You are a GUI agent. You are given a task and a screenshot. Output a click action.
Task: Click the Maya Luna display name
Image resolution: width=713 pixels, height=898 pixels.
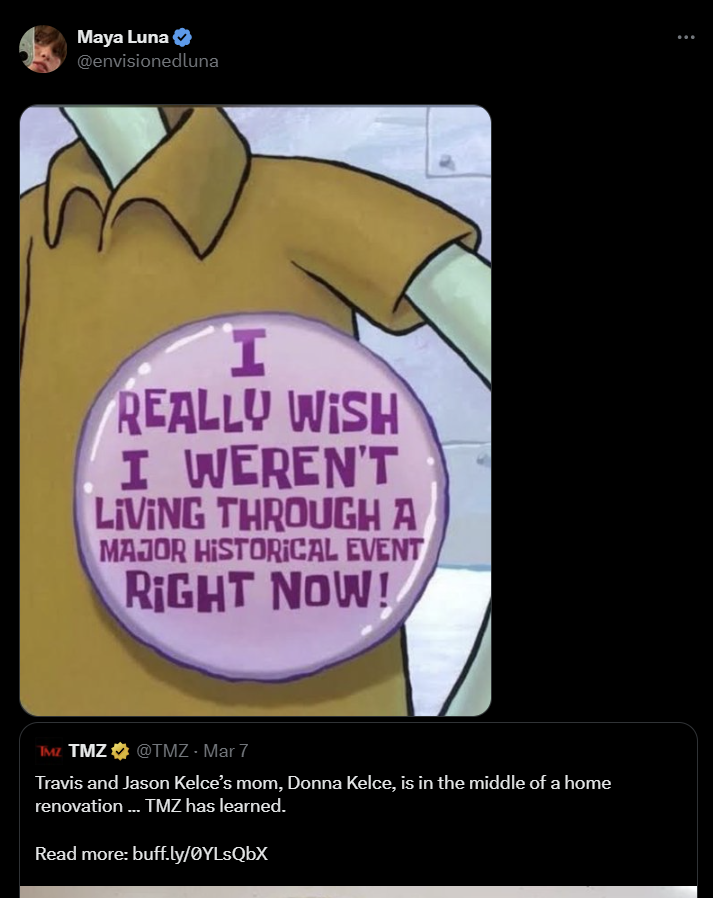123,38
